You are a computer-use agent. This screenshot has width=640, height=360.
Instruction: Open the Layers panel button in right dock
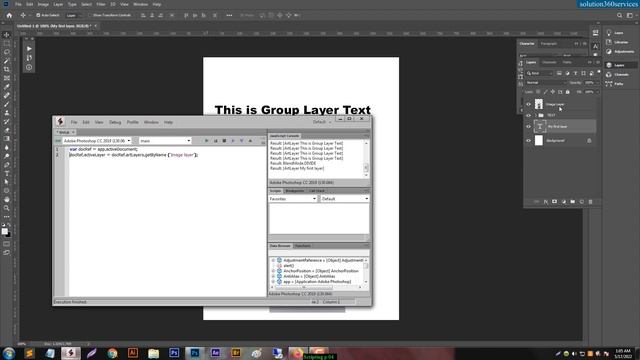[620, 65]
